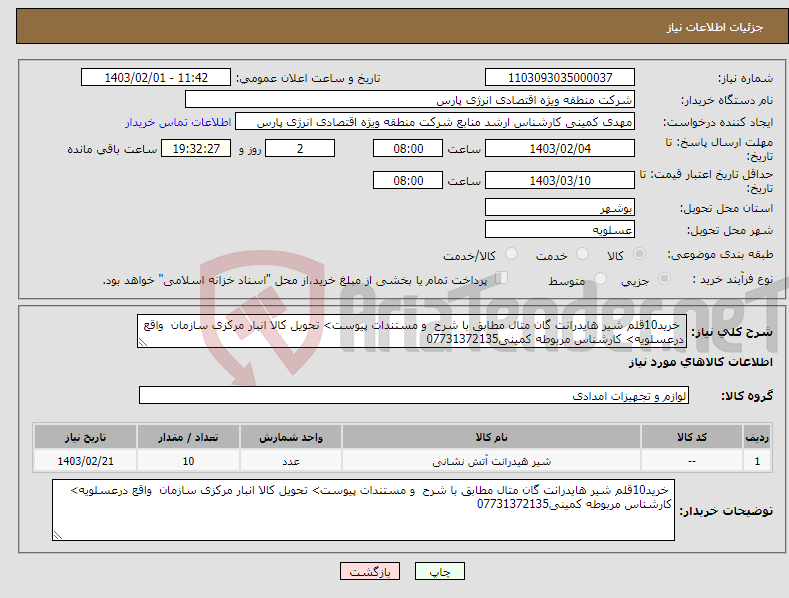Click the requester field مهدی کمینی
Screen dimensions: 789x598
[435, 122]
